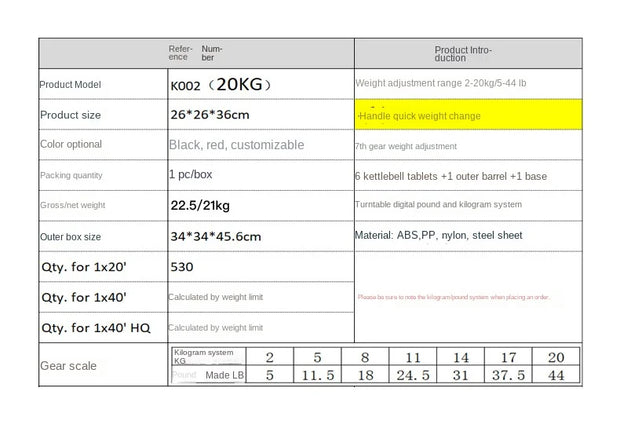Select the Material: ABS, PP, nylon, steel sheet text
This screenshot has width=620, height=428.
point(438,235)
